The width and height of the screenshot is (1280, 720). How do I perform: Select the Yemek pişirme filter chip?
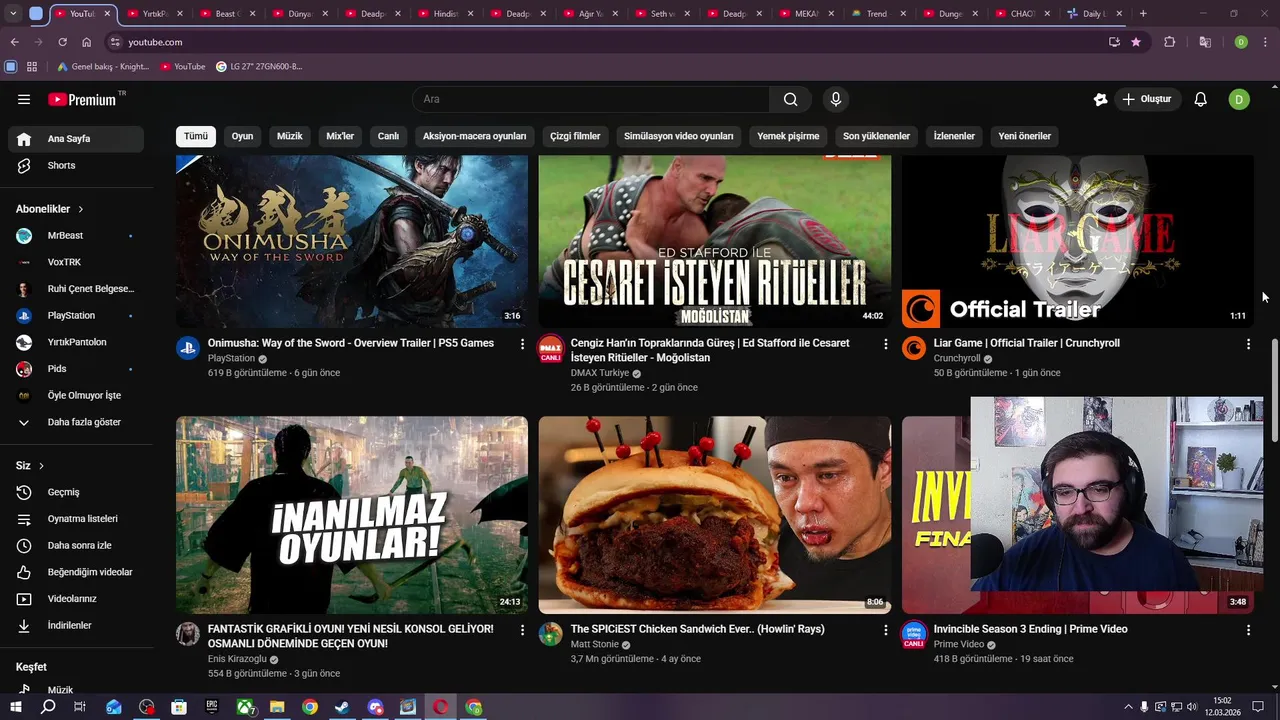(x=788, y=136)
